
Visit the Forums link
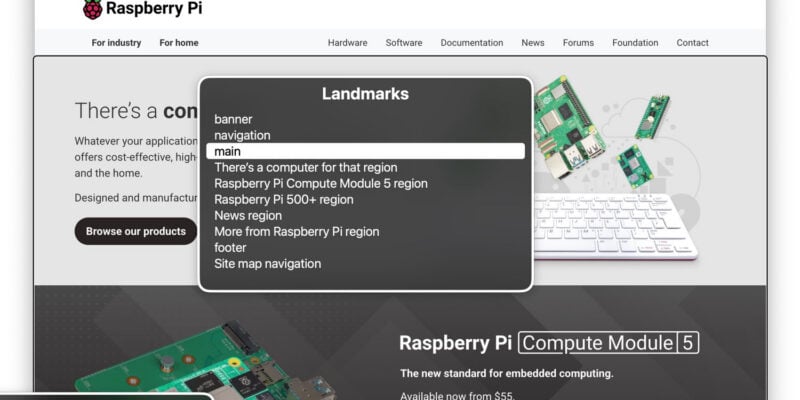tap(578, 43)
